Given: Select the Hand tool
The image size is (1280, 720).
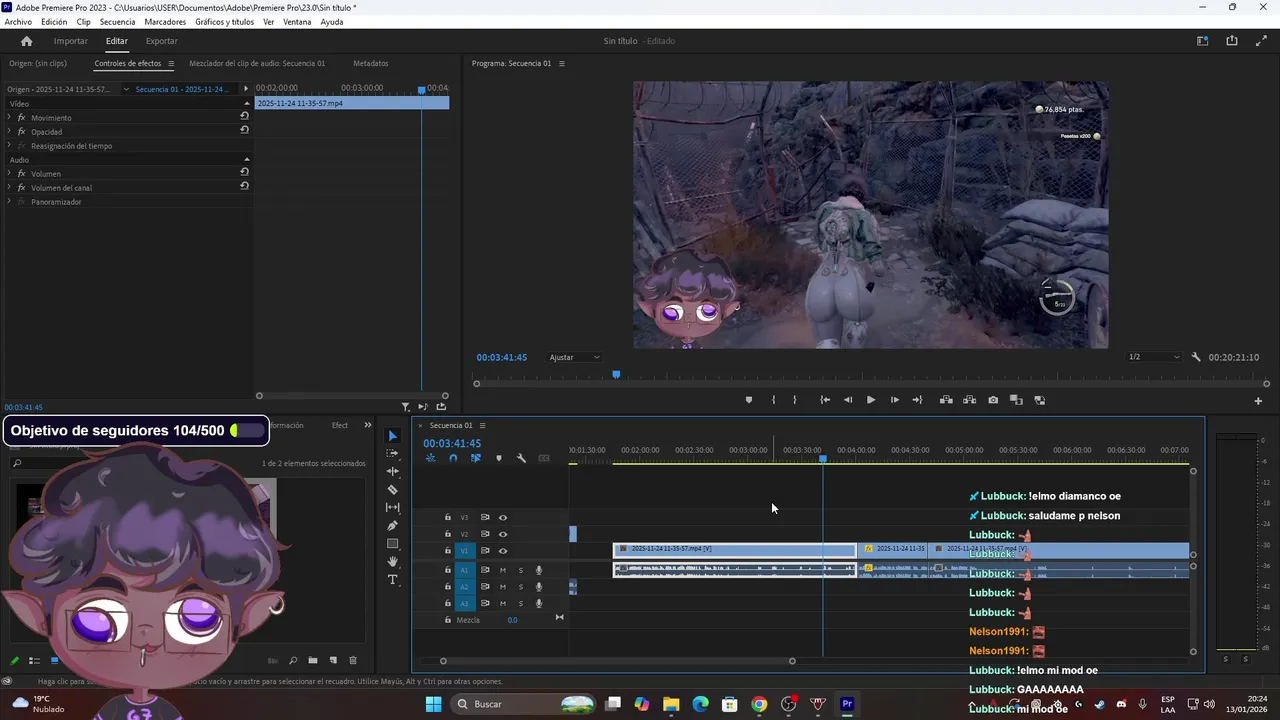Looking at the screenshot, I should point(392,562).
